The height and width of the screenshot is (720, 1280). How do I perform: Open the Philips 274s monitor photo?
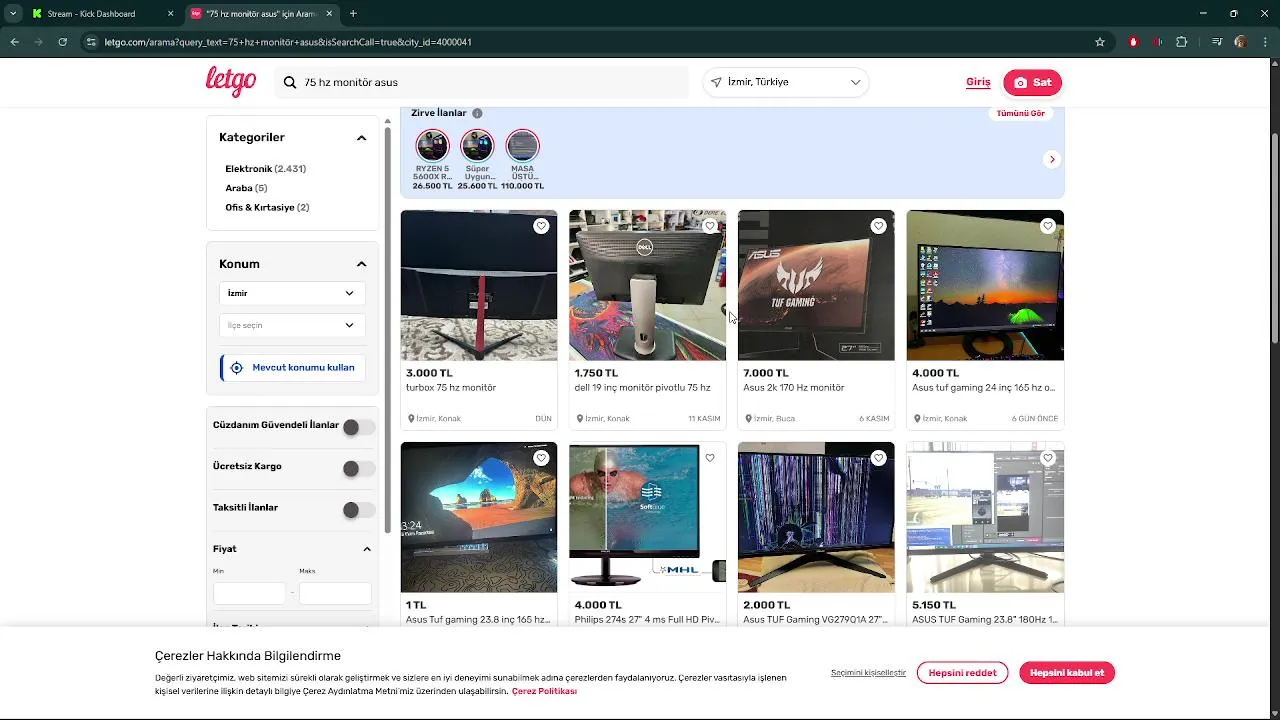pos(648,517)
